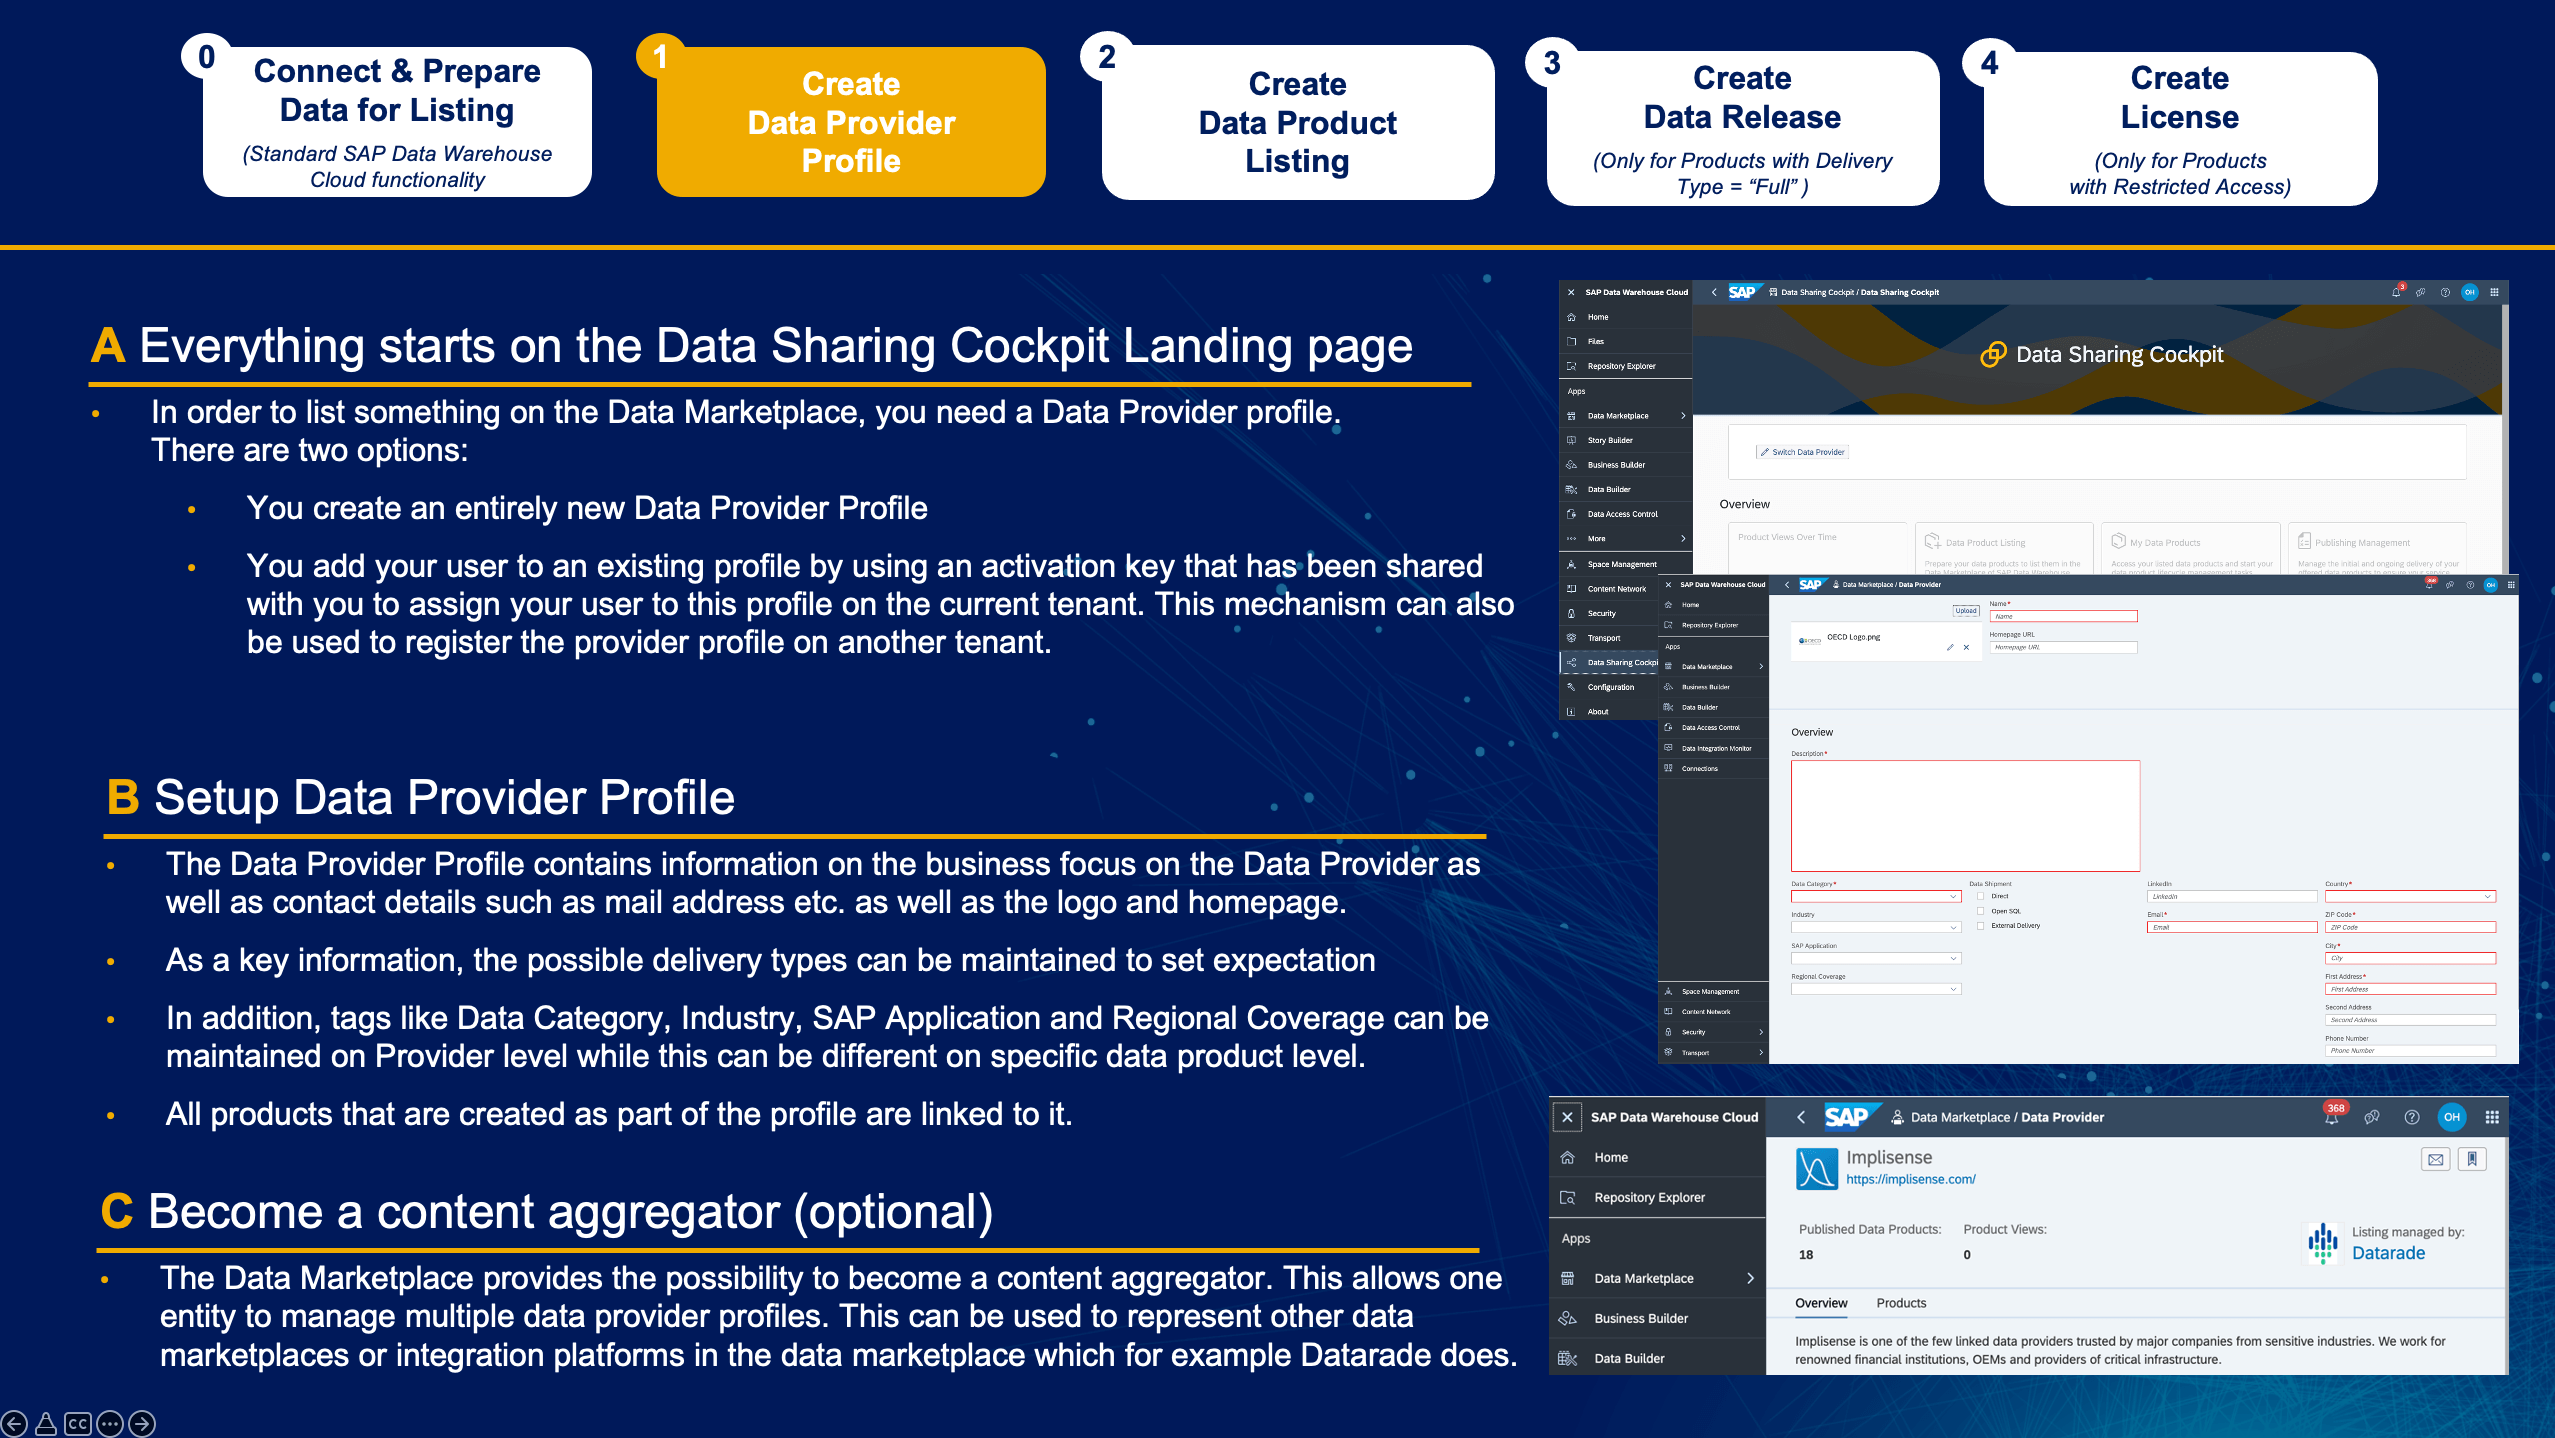Open the Data Category dropdown

[1876, 896]
